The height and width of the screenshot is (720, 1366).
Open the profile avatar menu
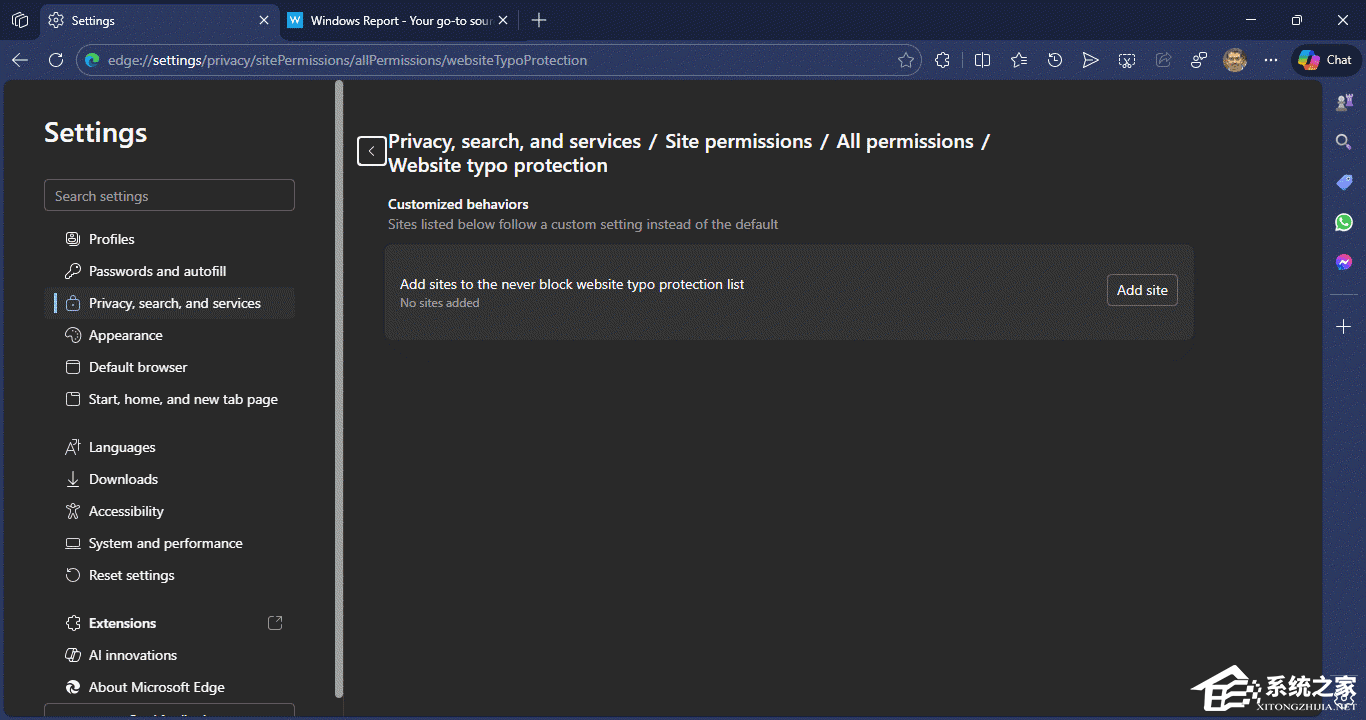1235,60
